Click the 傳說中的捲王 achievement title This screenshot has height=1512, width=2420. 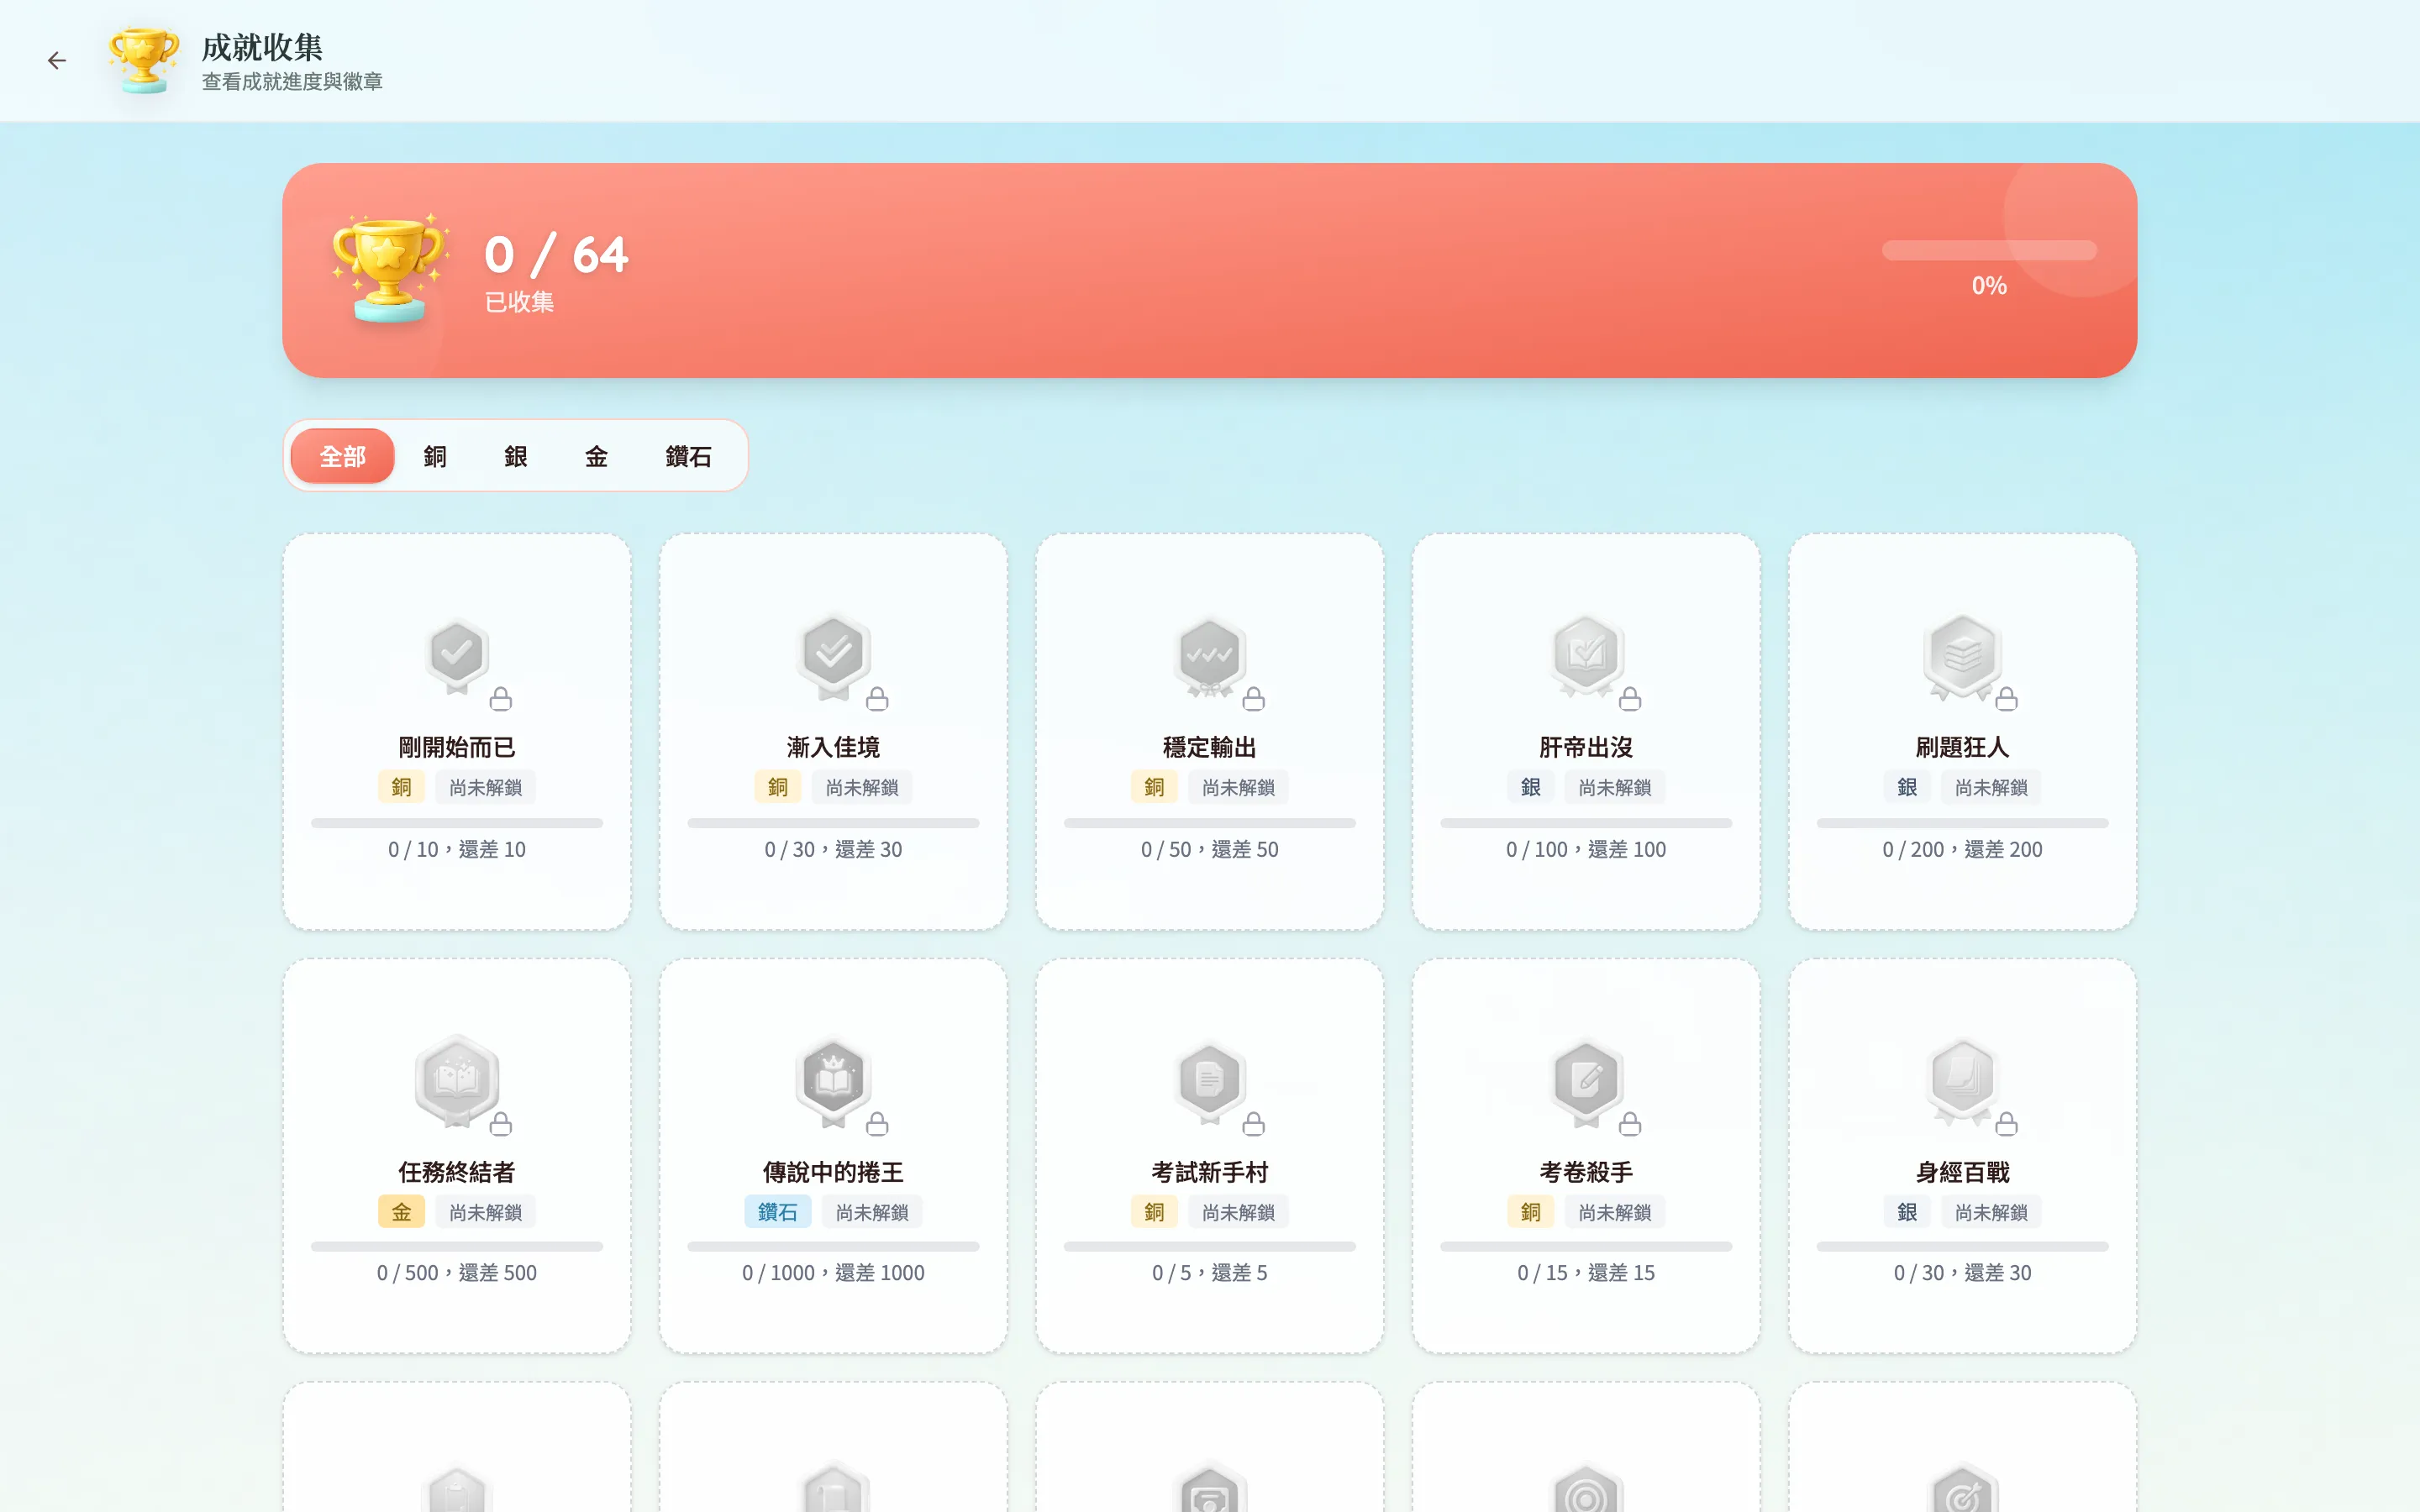tap(833, 1172)
